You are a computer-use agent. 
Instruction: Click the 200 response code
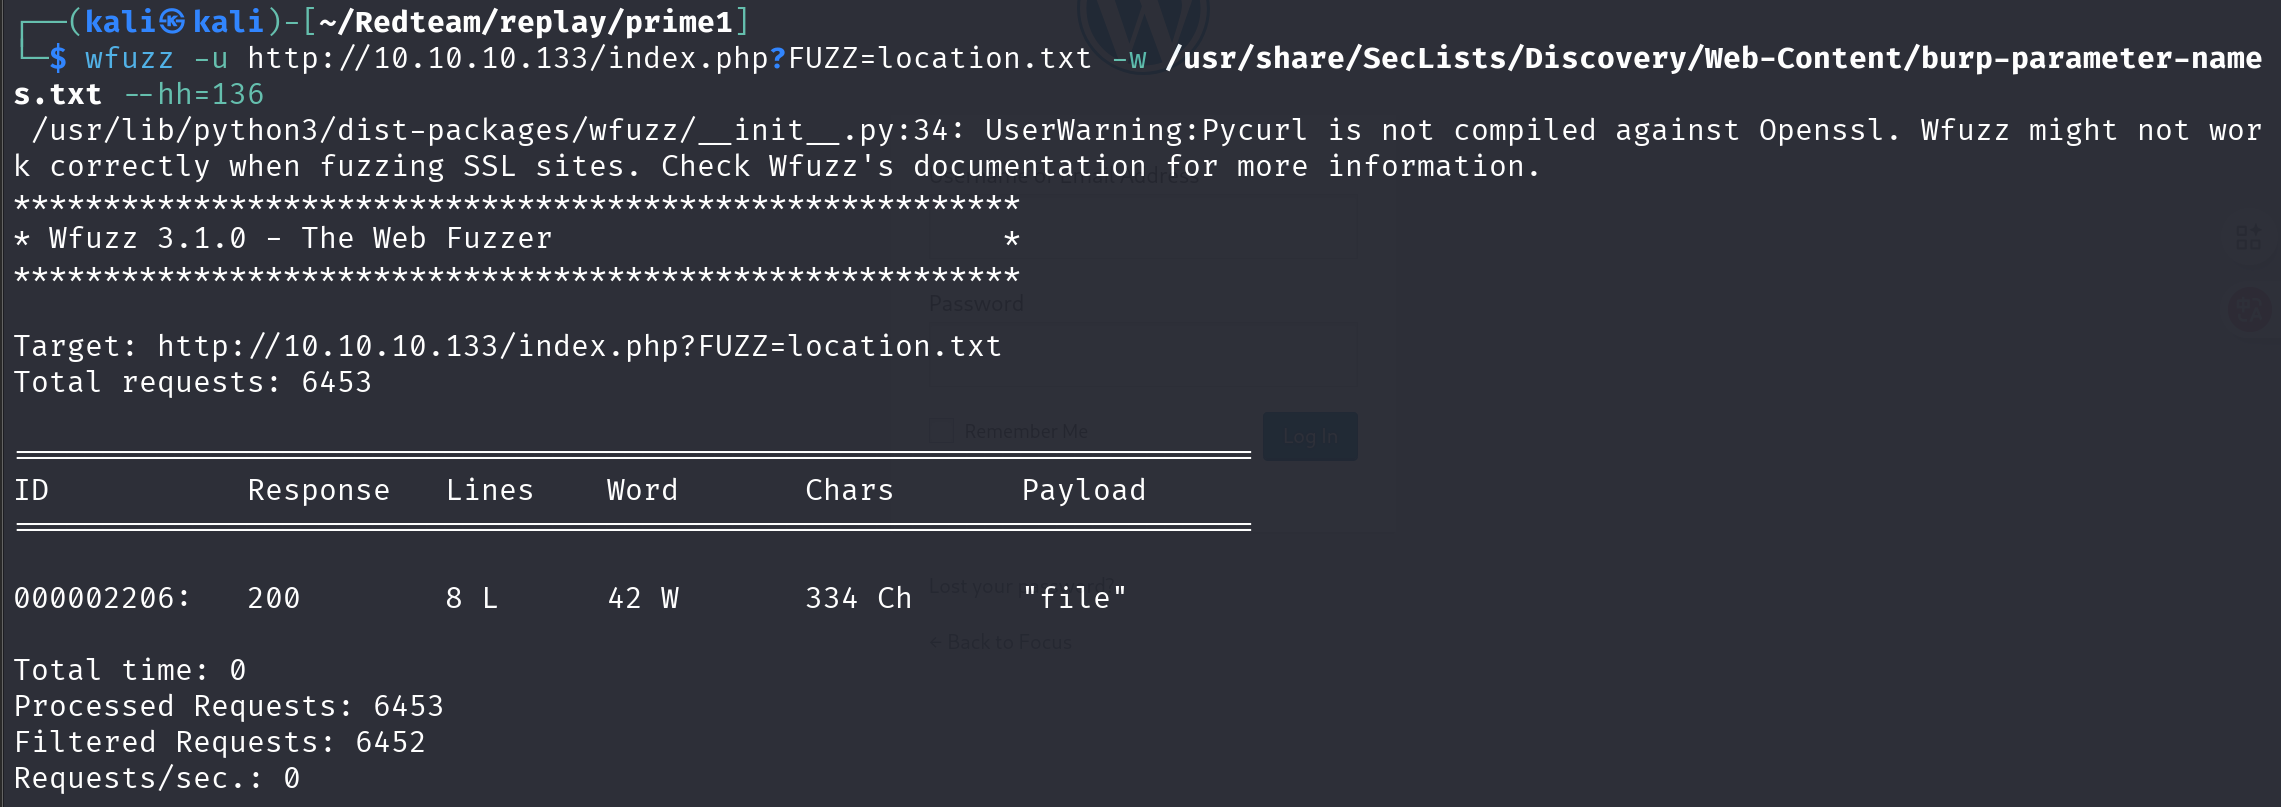274,598
